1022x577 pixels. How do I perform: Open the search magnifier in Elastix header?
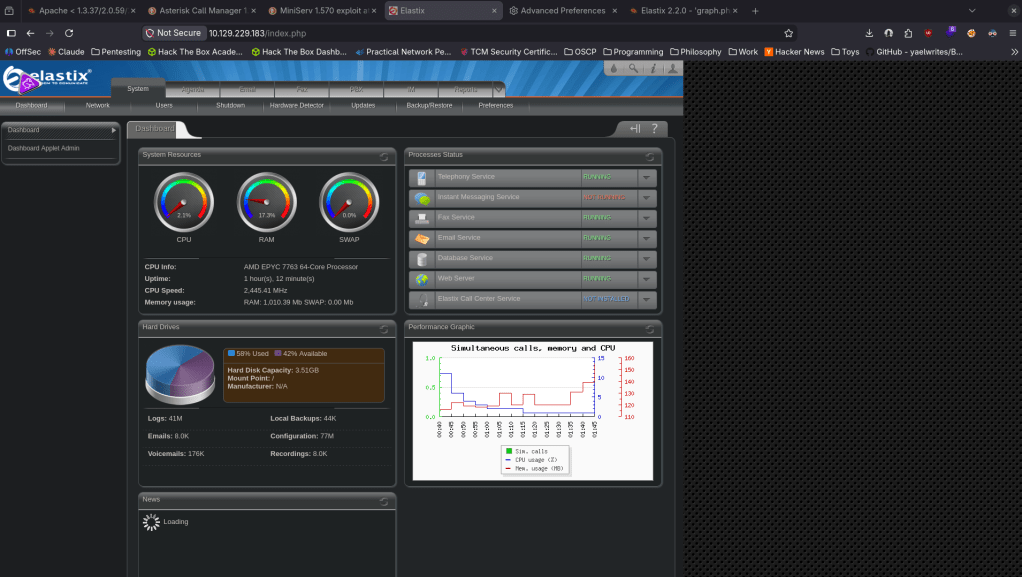[x=633, y=69]
